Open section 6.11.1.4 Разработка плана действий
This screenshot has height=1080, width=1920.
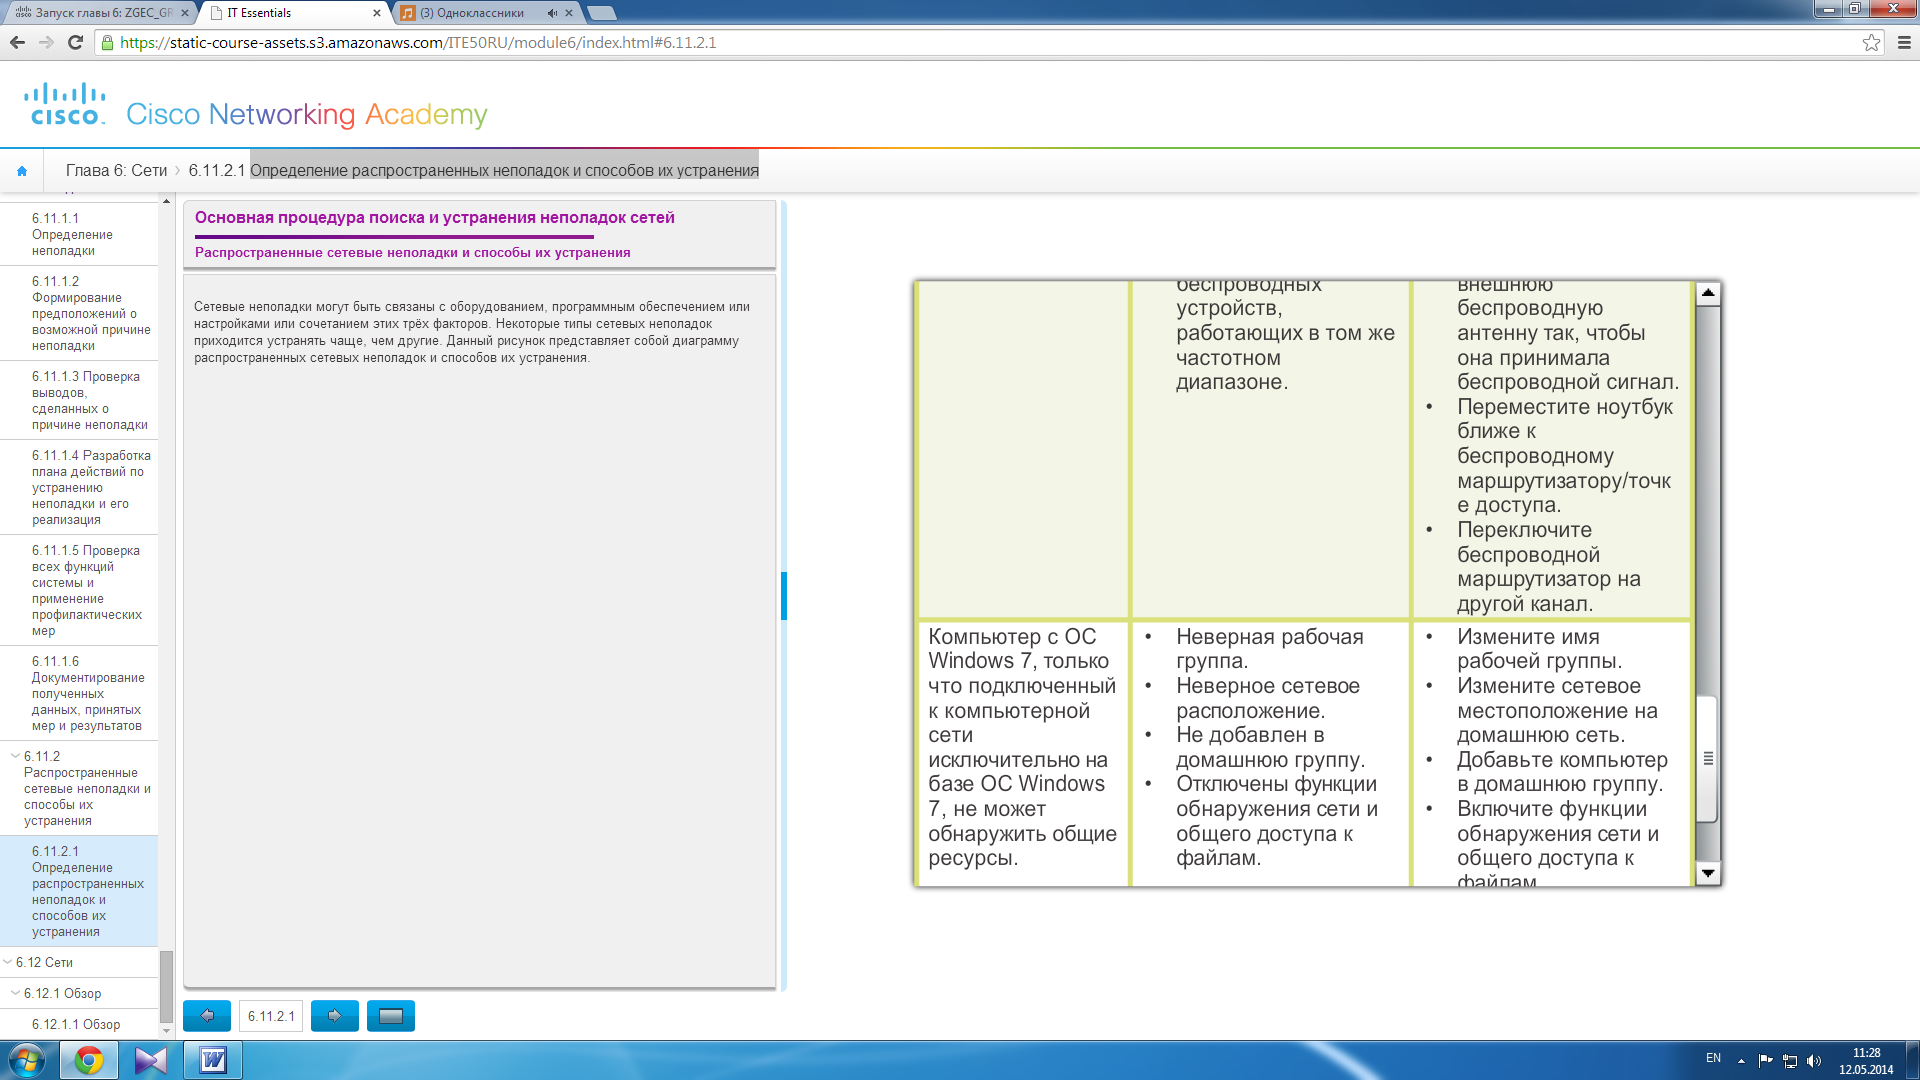[x=79, y=487]
